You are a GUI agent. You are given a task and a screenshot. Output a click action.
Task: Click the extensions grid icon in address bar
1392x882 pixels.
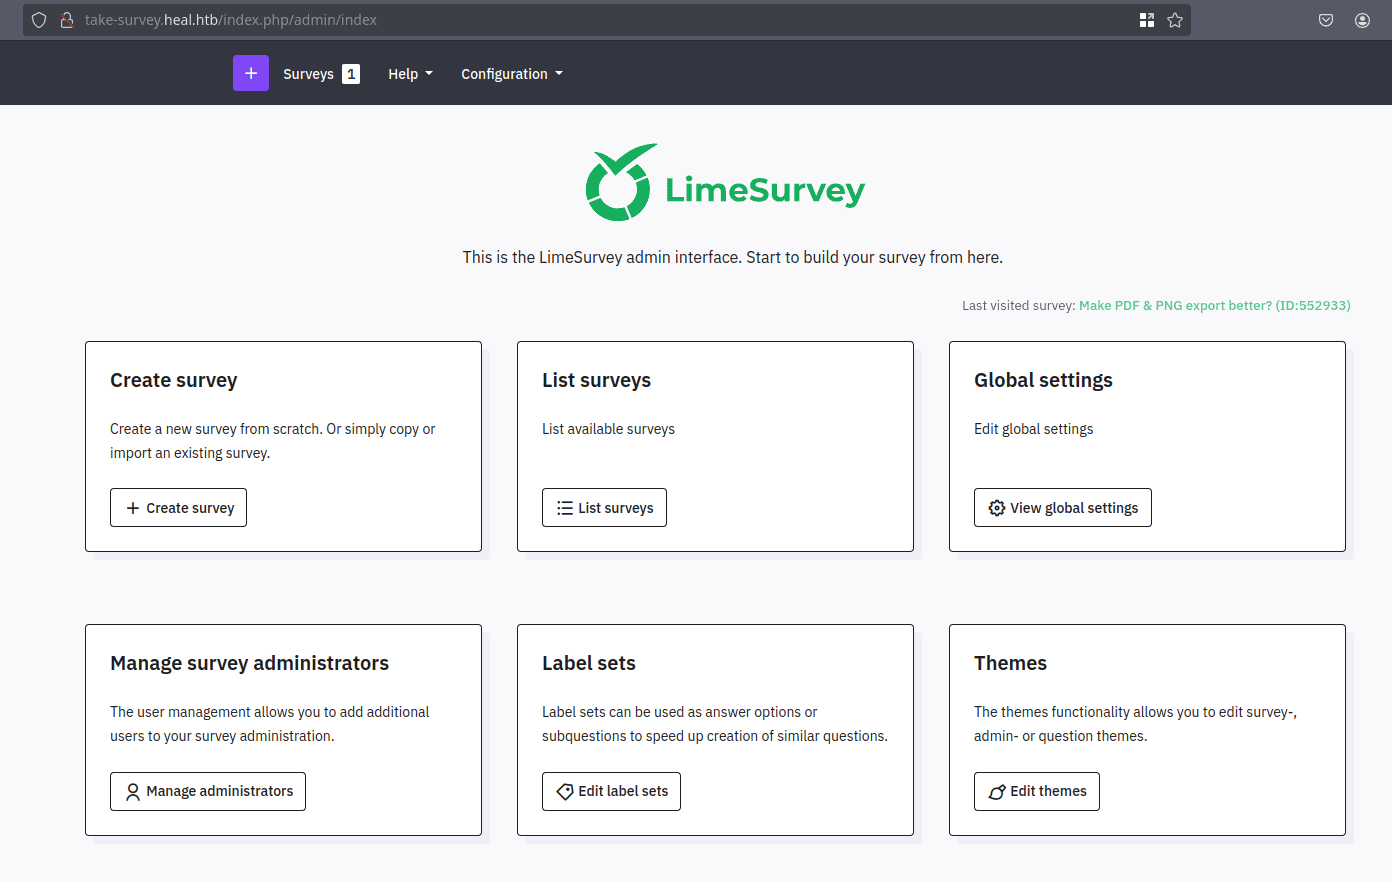(x=1146, y=20)
